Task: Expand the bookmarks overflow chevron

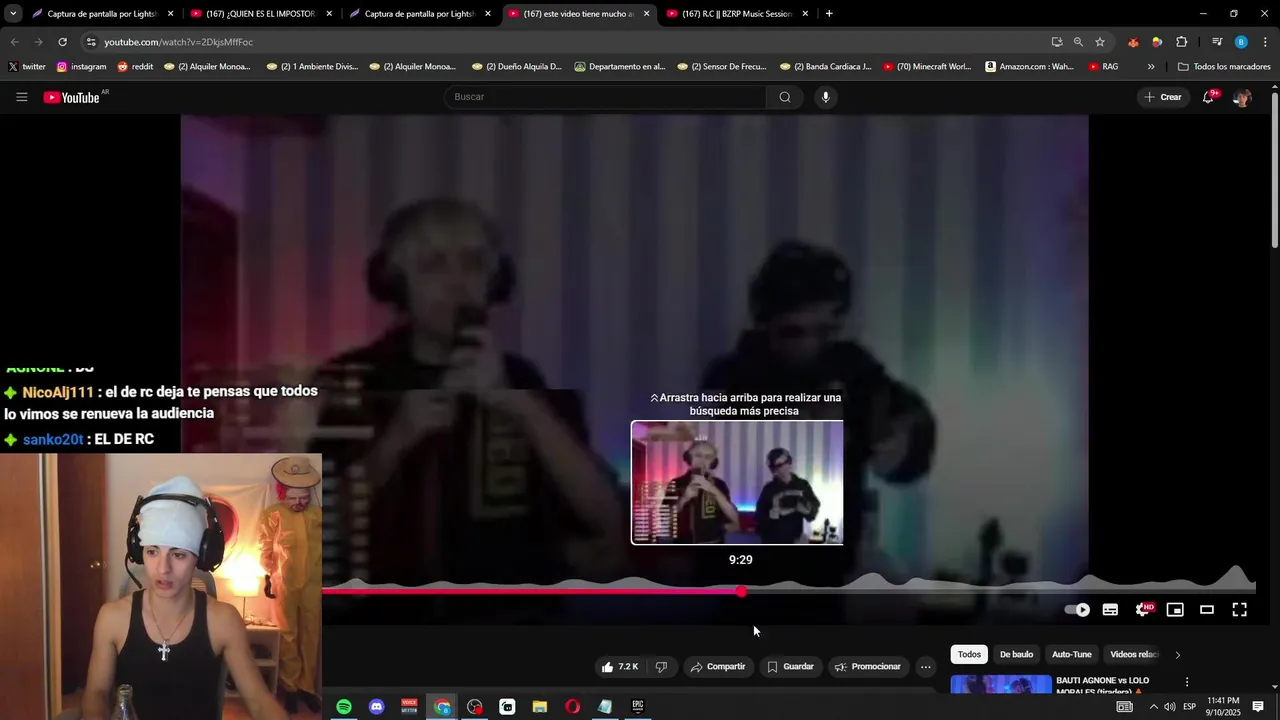Action: 1151,67
